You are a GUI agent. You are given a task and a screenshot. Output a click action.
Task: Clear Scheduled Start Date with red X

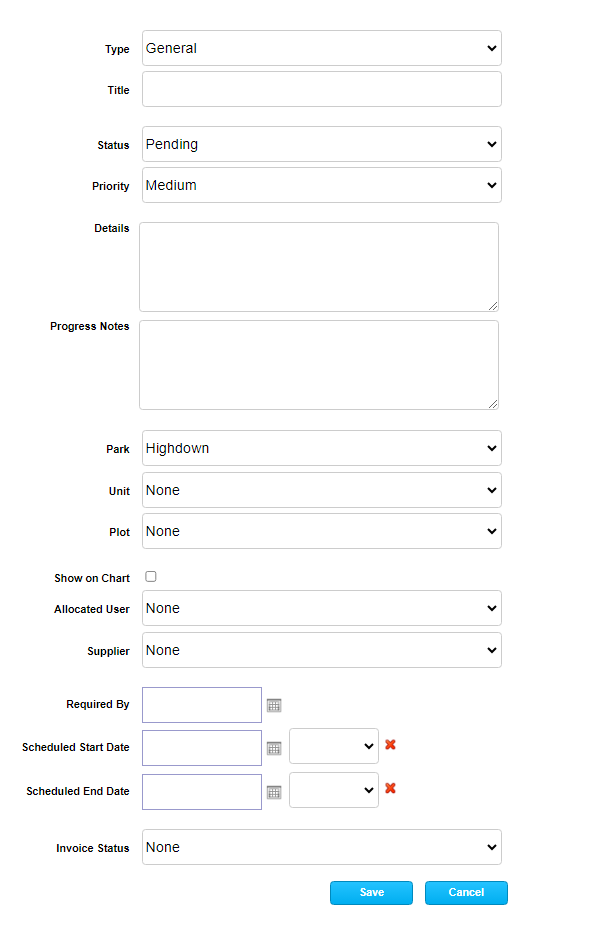390,745
